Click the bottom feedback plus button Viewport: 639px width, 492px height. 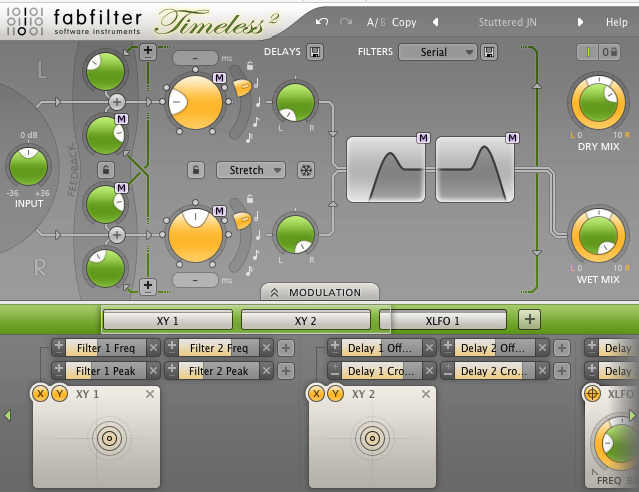pyautogui.click(x=148, y=286)
